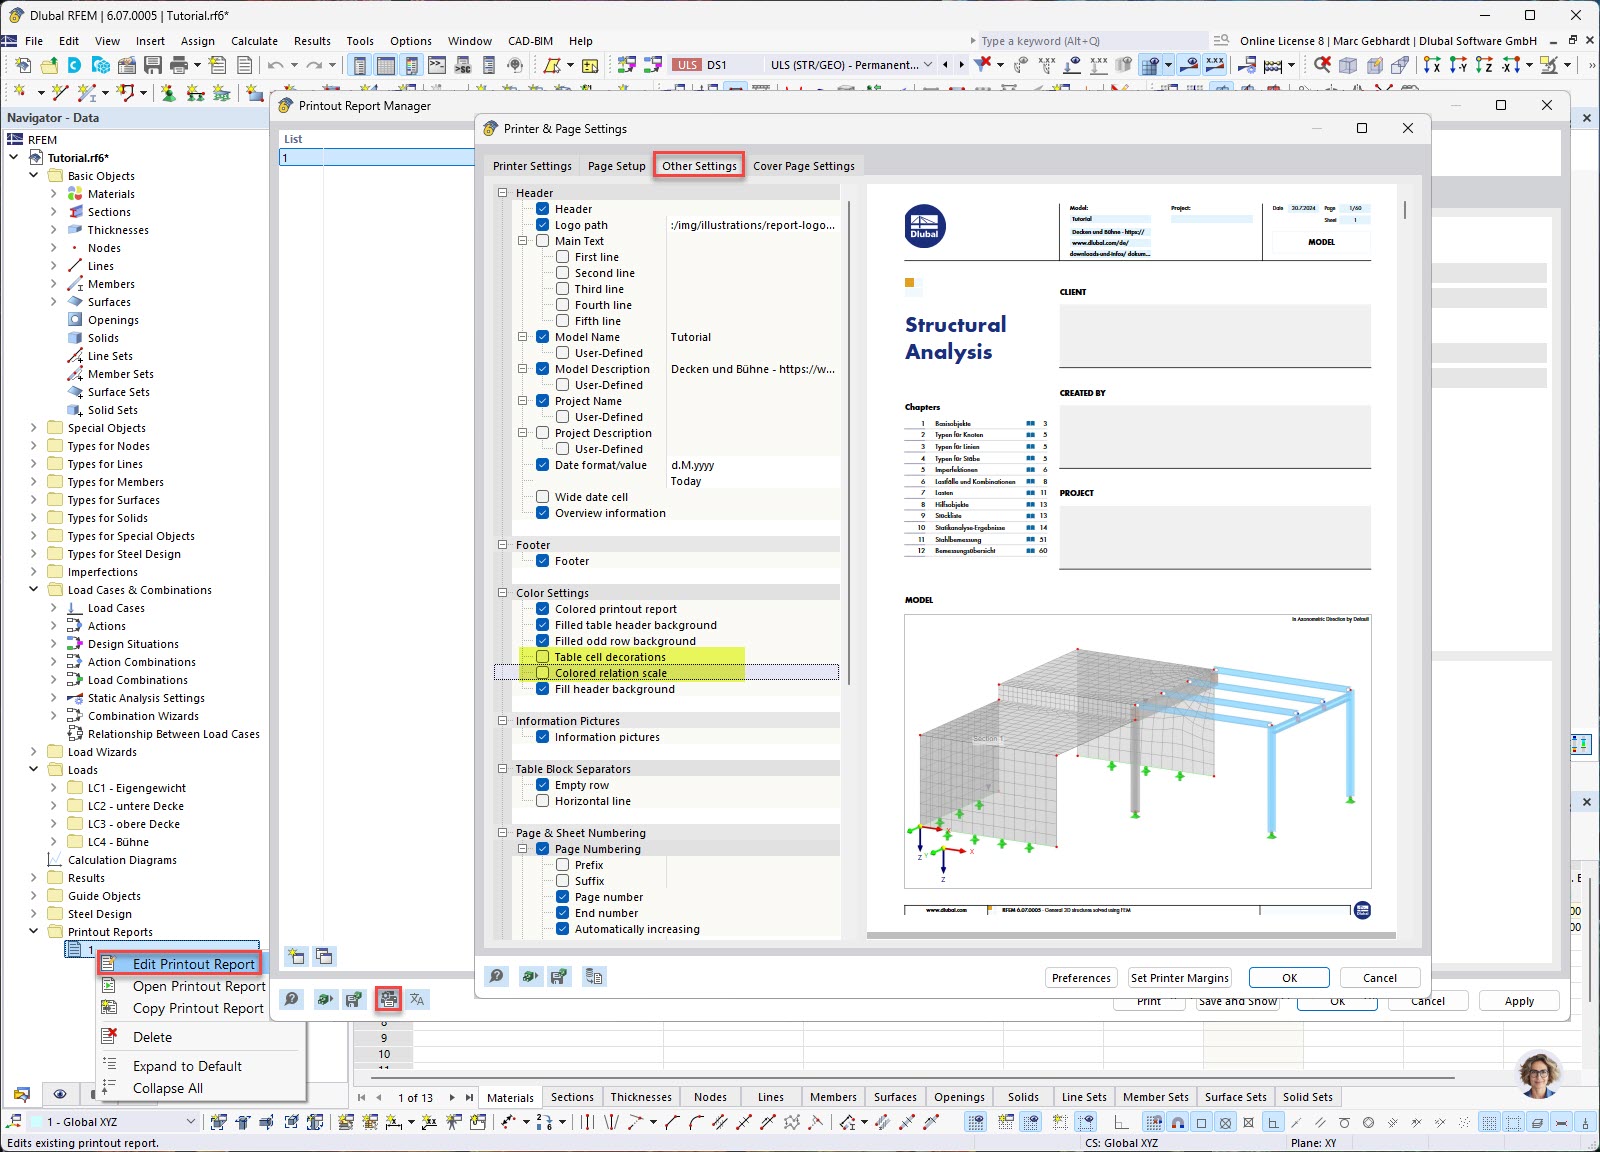Collapse the Header section in Other Settings
The image size is (1600, 1152).
[x=500, y=192]
